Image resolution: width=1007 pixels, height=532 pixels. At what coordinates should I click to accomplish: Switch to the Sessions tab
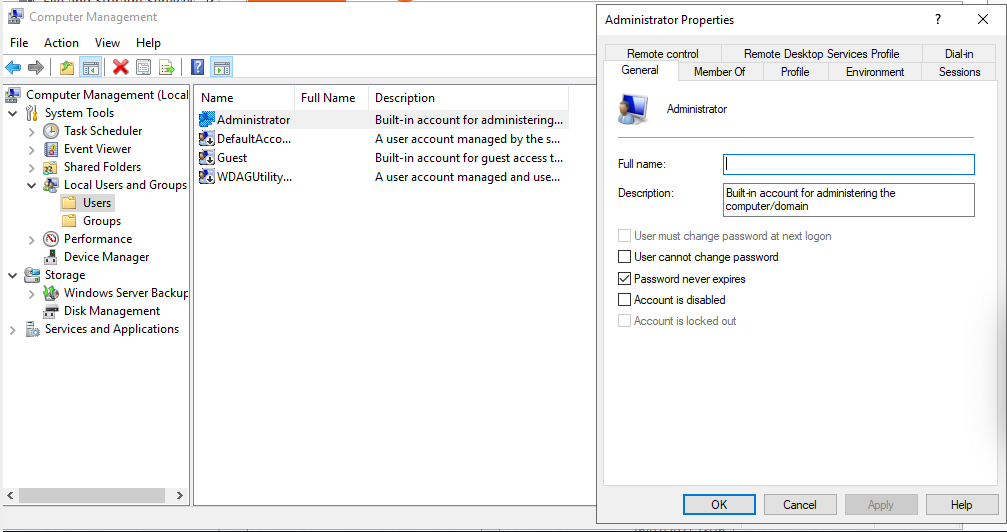[x=959, y=72]
